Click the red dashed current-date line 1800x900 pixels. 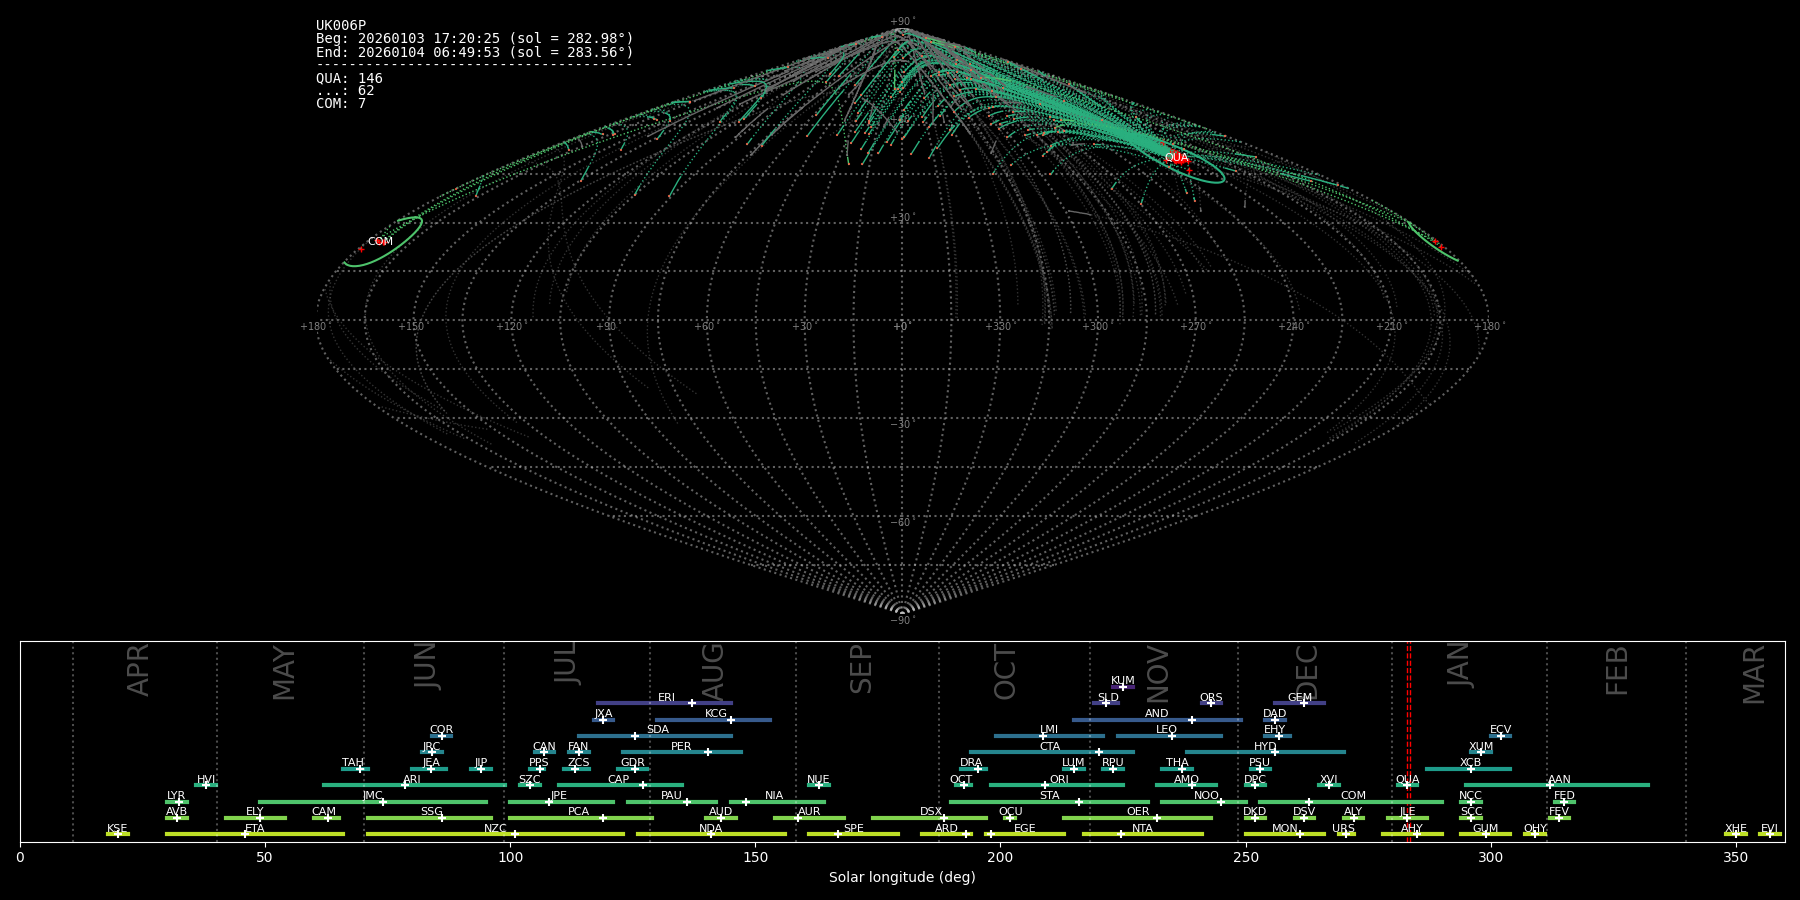pyautogui.click(x=1409, y=740)
